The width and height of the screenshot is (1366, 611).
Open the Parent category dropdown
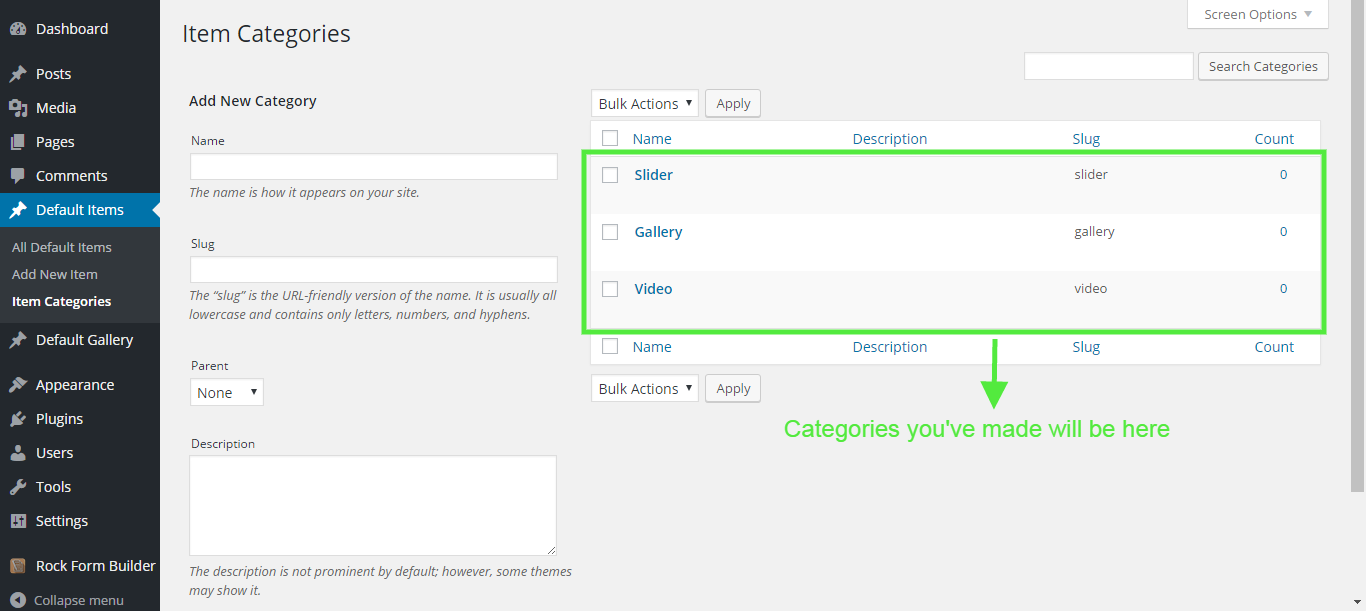(x=226, y=393)
